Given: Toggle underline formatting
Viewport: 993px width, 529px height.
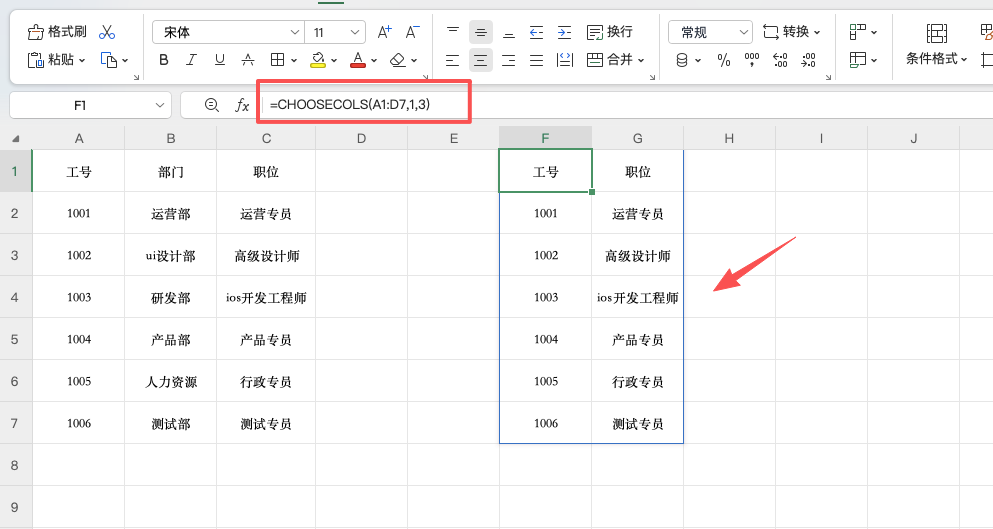Looking at the screenshot, I should tap(220, 60).
